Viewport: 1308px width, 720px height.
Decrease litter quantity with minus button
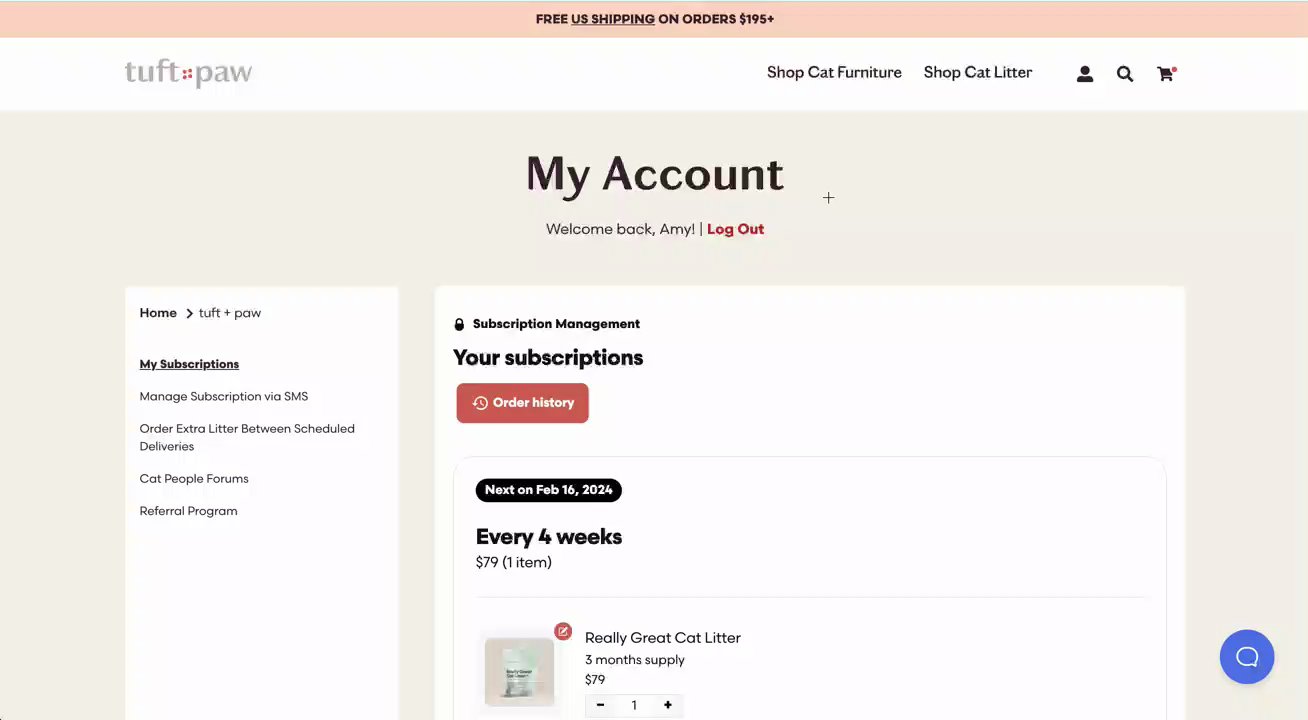(600, 705)
